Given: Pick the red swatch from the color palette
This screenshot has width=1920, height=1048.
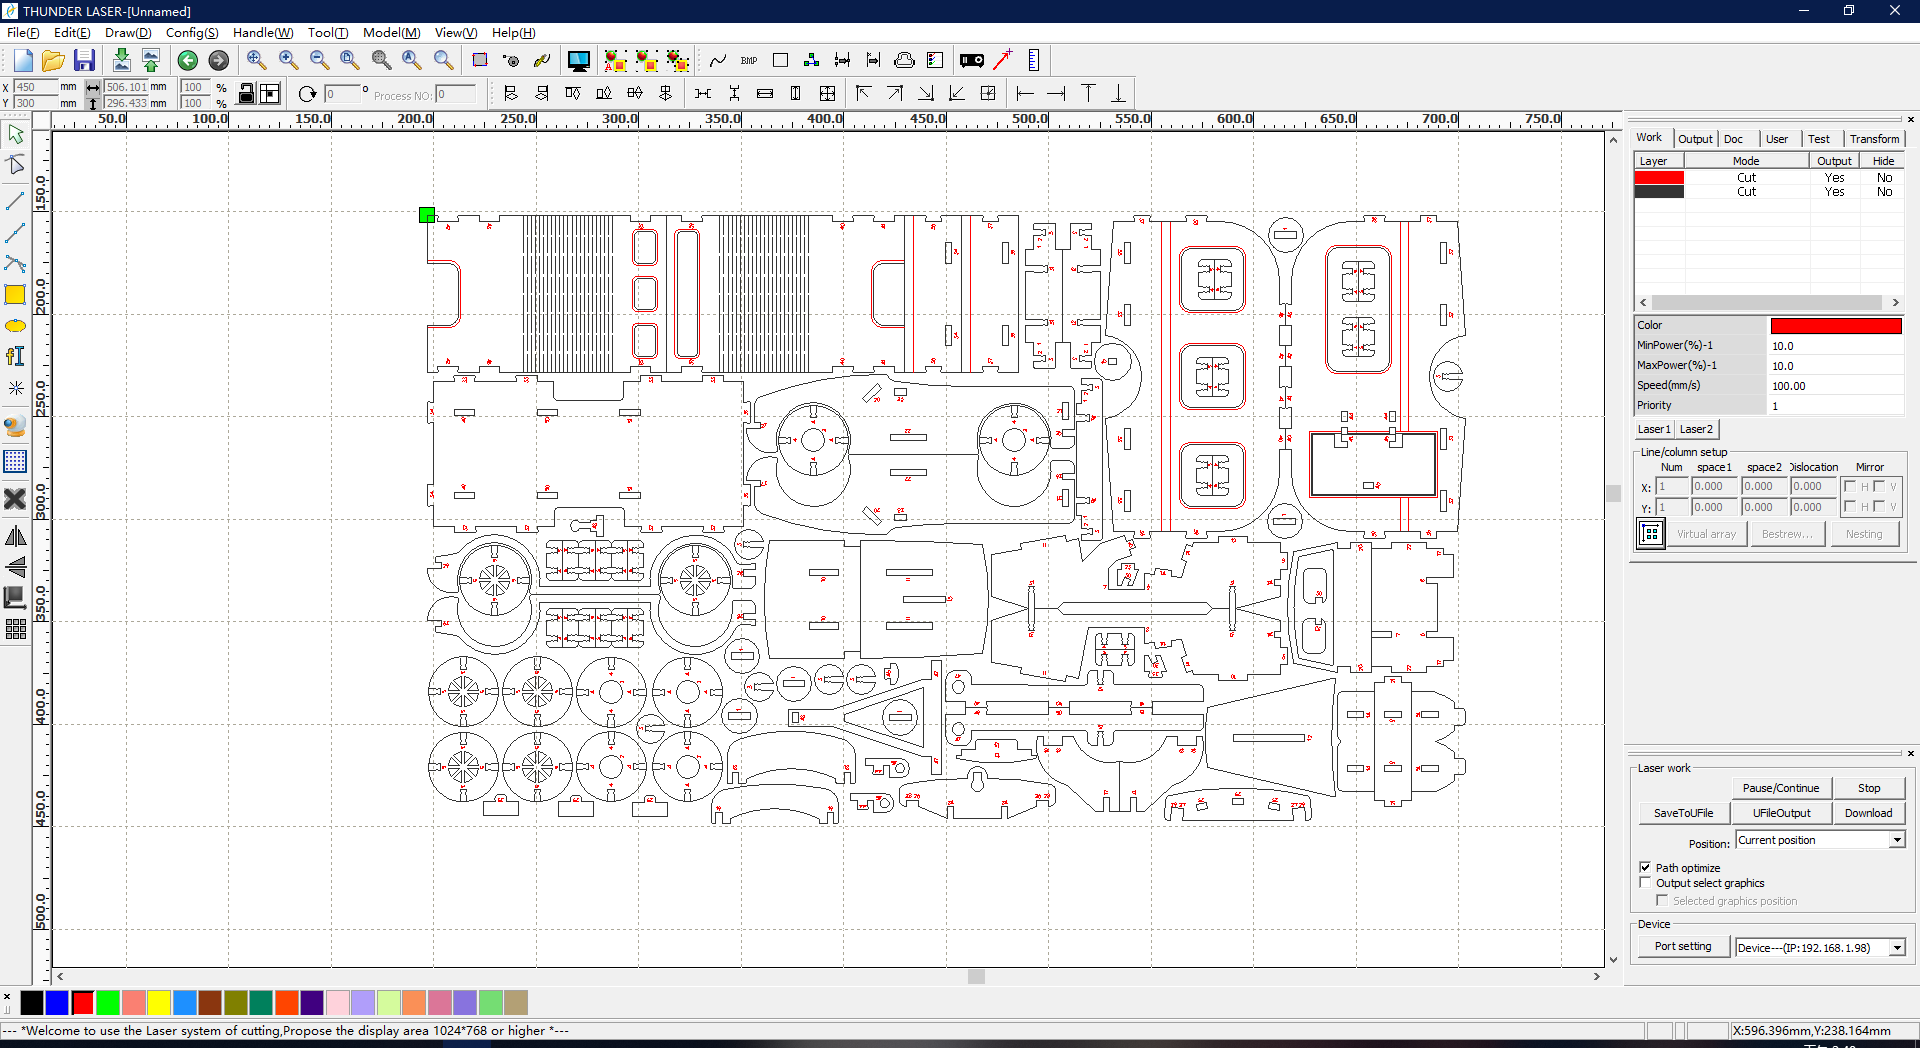Looking at the screenshot, I should coord(83,1003).
